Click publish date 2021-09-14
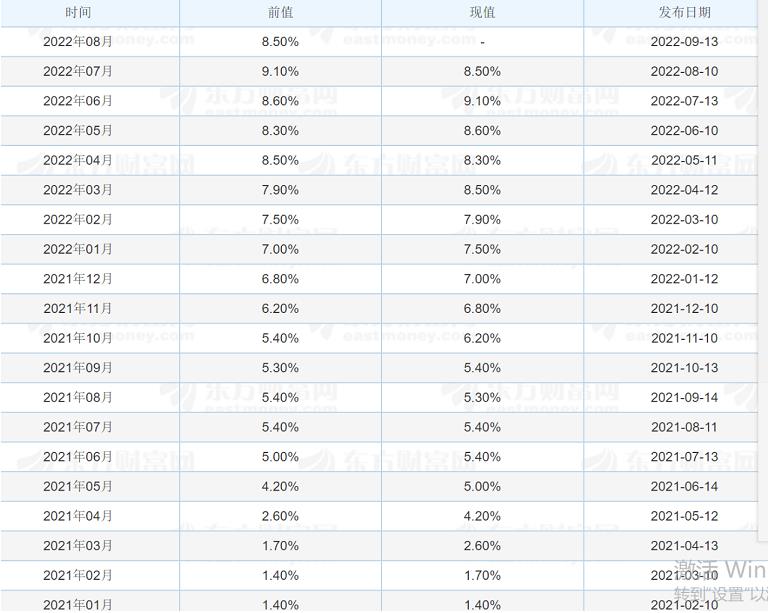The image size is (769, 613). 684,397
